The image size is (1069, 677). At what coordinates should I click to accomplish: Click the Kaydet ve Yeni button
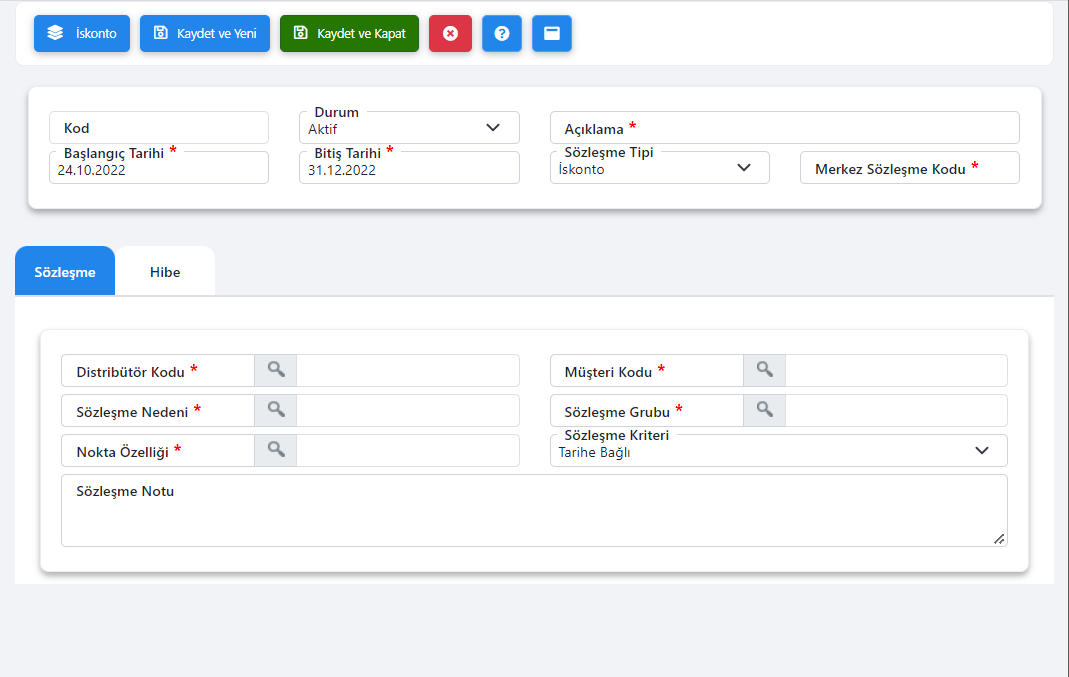pos(205,33)
